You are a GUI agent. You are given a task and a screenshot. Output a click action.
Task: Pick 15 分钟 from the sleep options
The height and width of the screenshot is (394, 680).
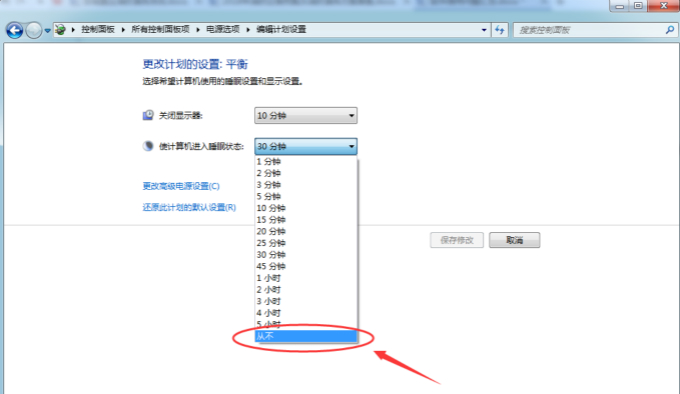click(306, 220)
